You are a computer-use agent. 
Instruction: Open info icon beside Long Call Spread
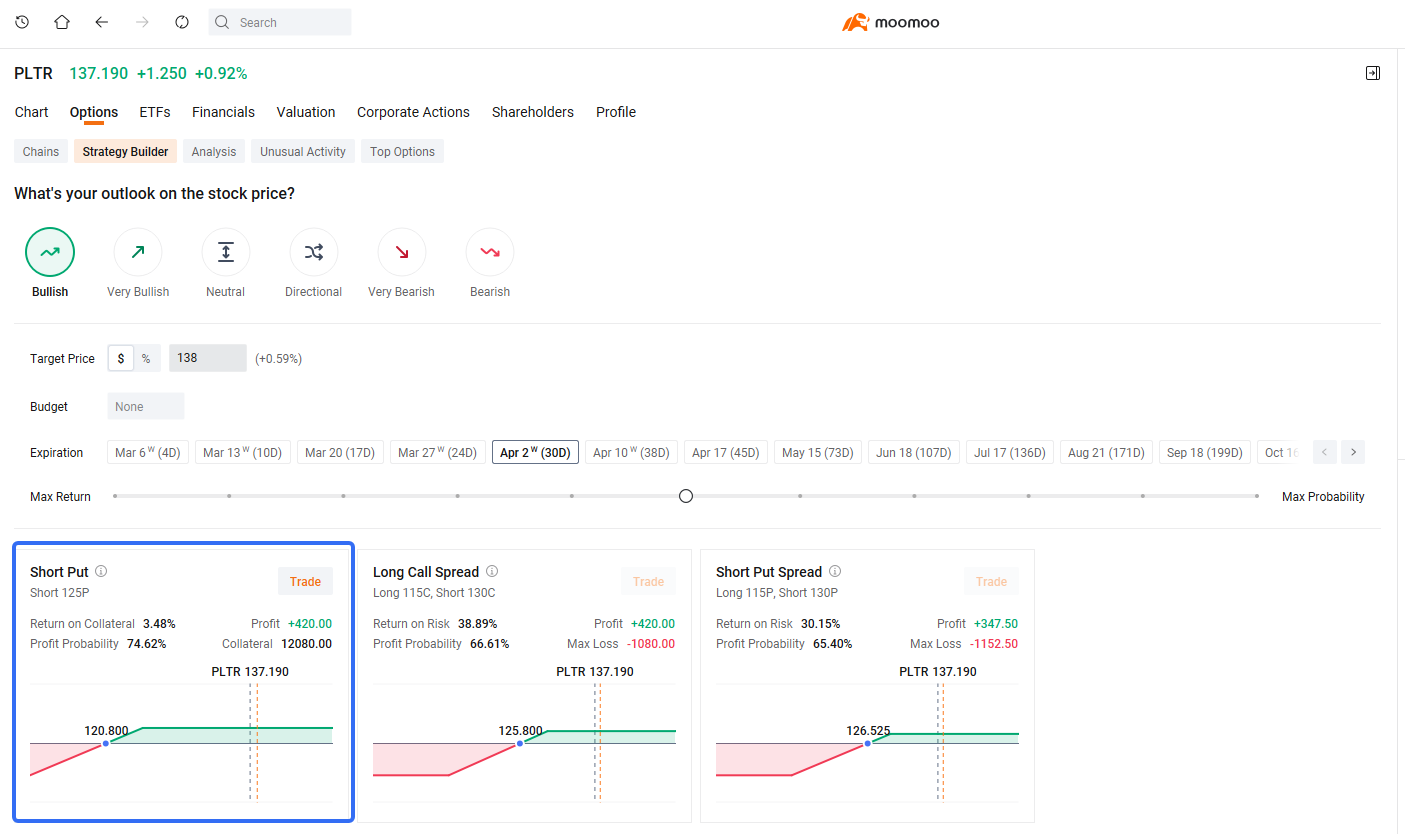coord(492,572)
